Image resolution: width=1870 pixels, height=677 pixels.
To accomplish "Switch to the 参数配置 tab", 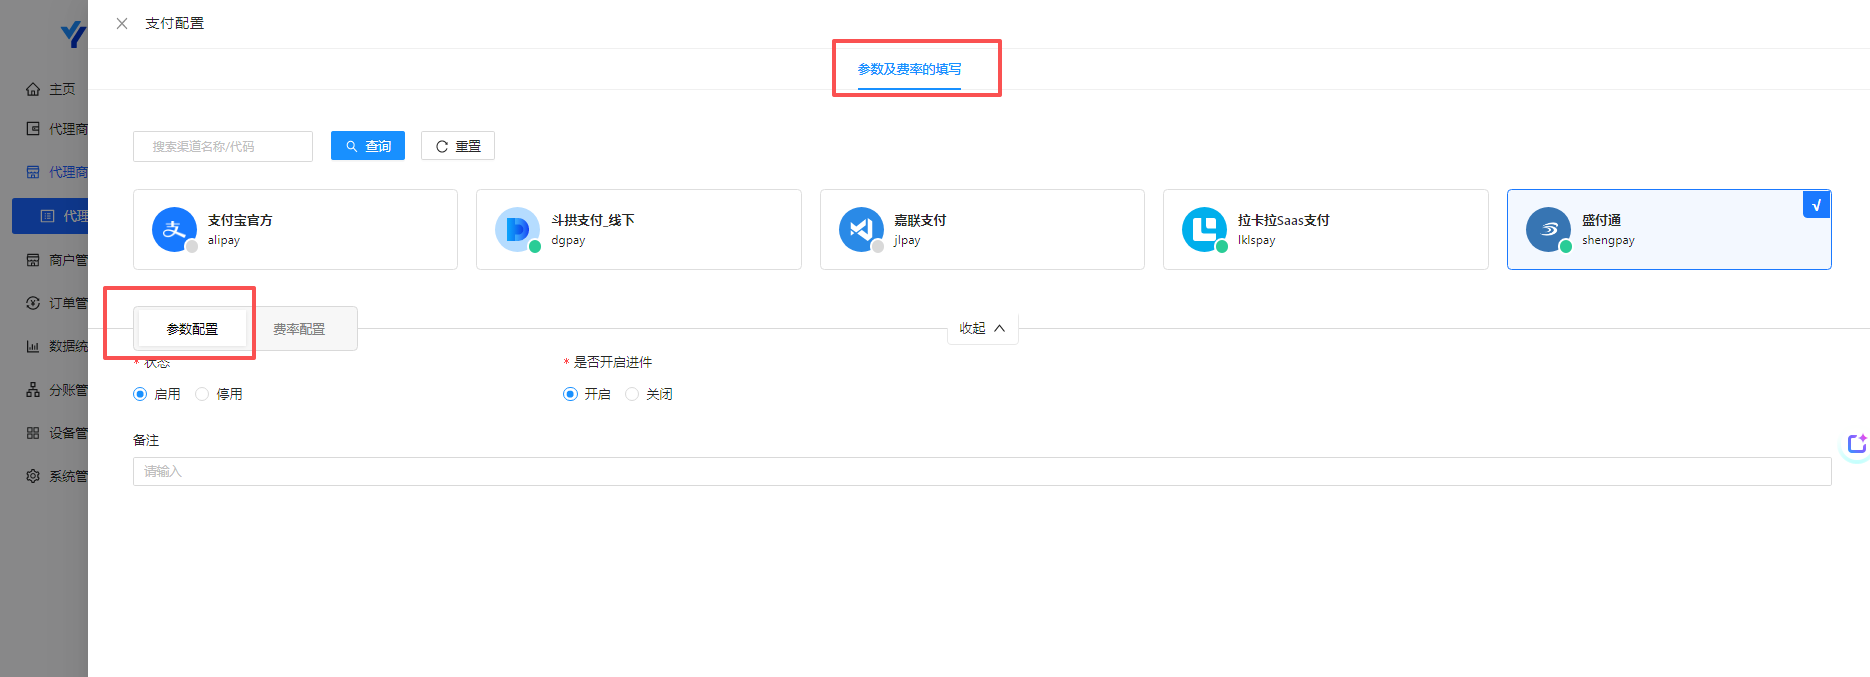I will (192, 329).
